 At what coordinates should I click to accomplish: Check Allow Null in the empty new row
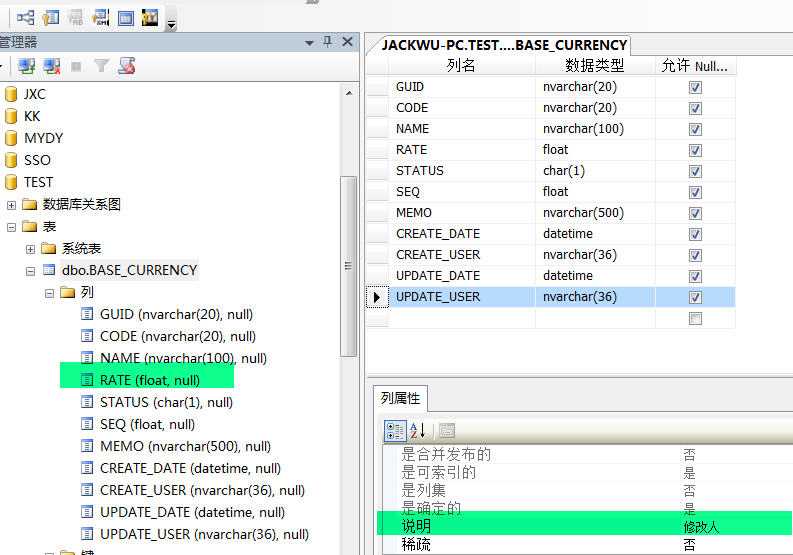(695, 318)
